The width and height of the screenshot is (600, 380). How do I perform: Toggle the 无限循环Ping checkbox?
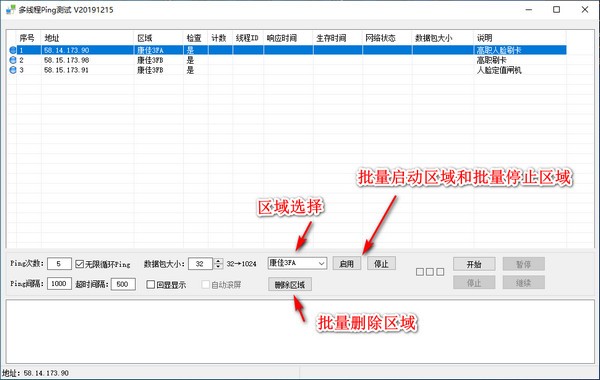pos(80,264)
